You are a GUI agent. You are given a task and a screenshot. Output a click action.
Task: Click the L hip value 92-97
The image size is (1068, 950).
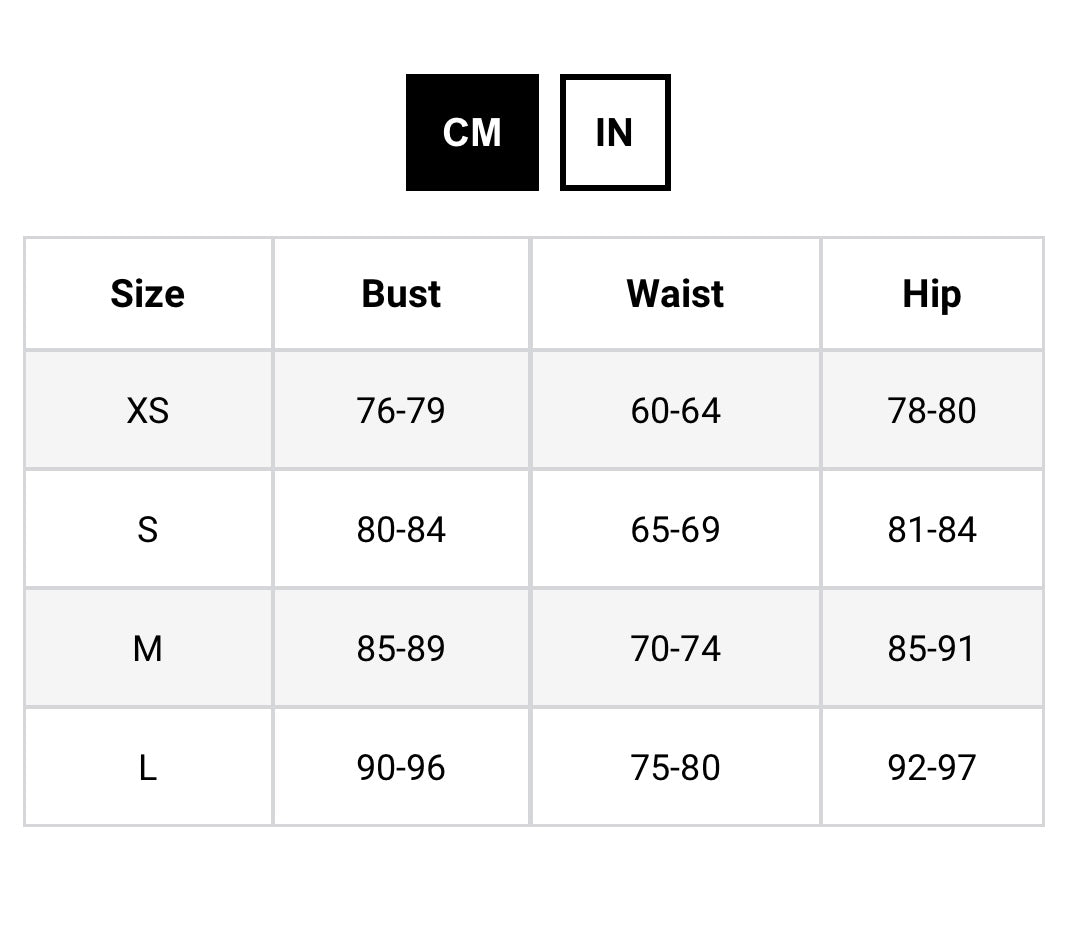pos(931,768)
